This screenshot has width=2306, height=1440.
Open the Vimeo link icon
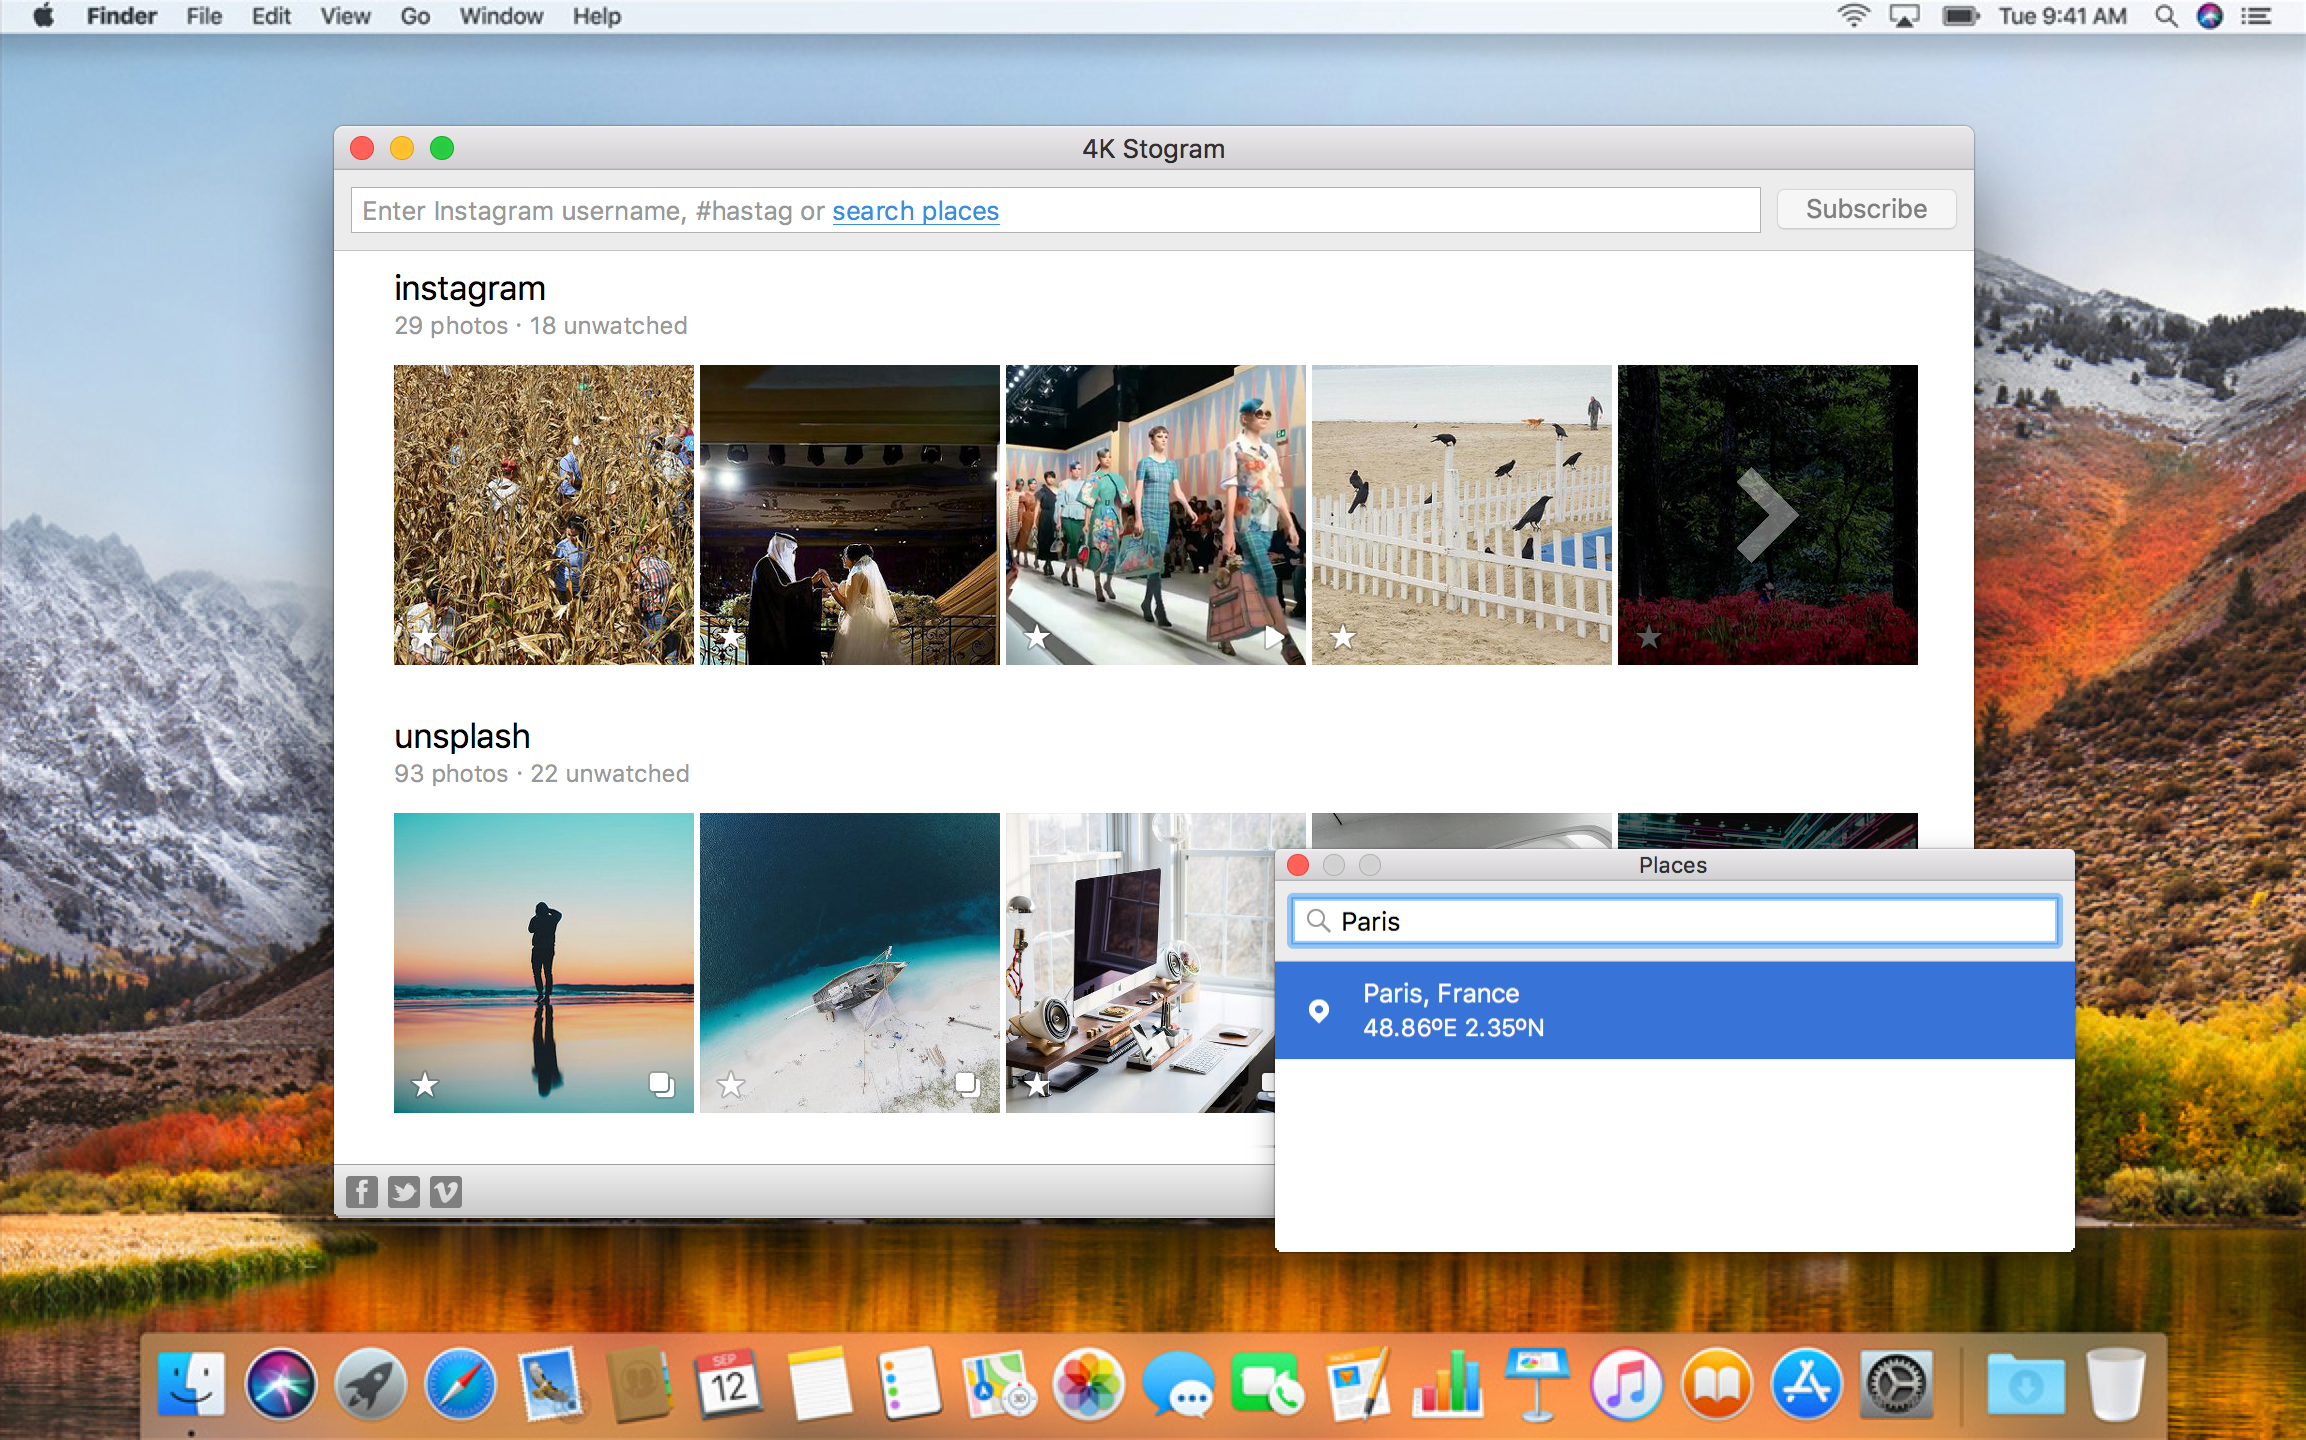pos(446,1191)
